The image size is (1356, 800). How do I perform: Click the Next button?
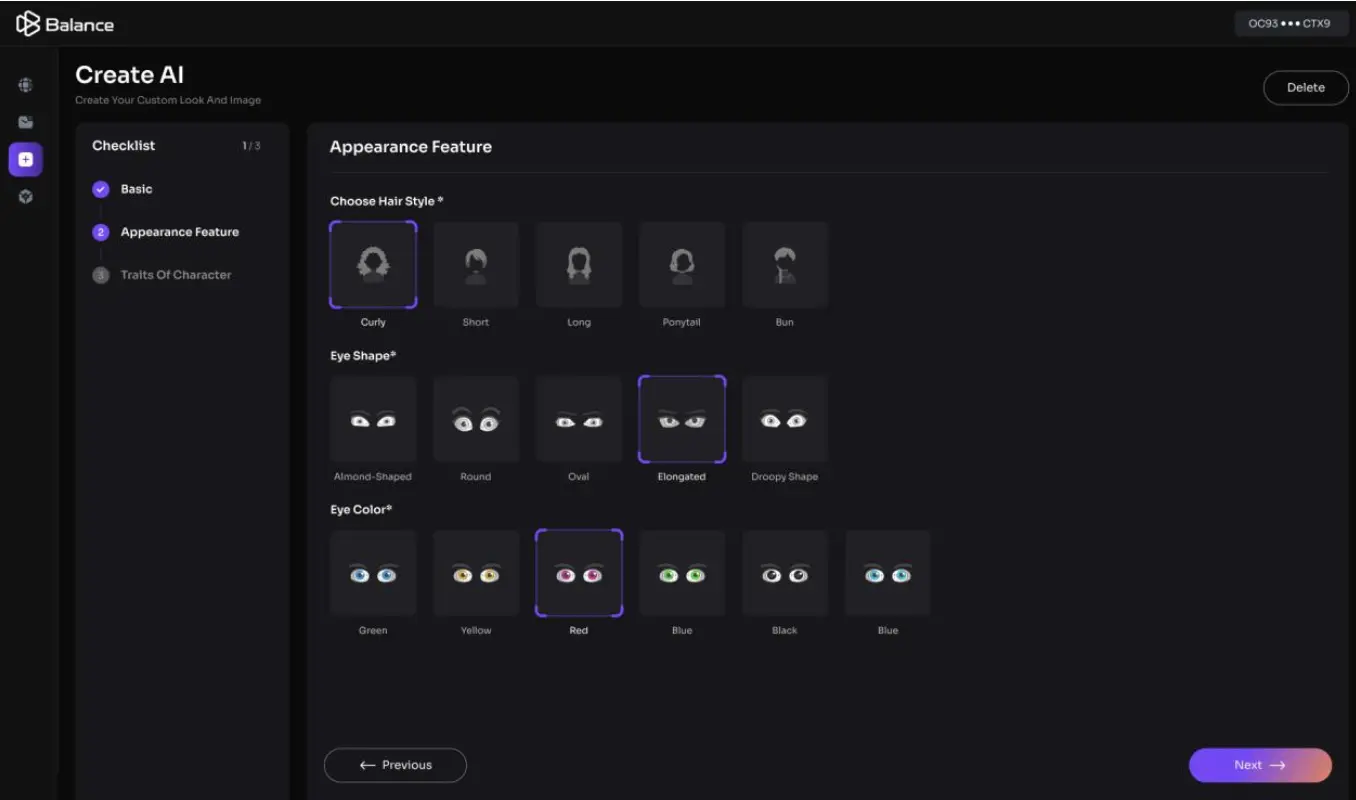tap(1259, 765)
